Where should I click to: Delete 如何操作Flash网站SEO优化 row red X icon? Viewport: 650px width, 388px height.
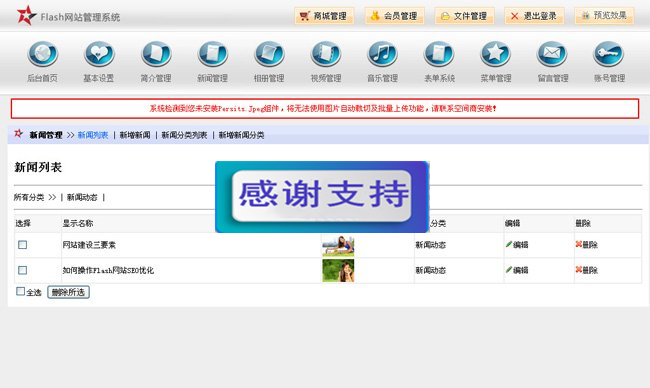point(579,269)
